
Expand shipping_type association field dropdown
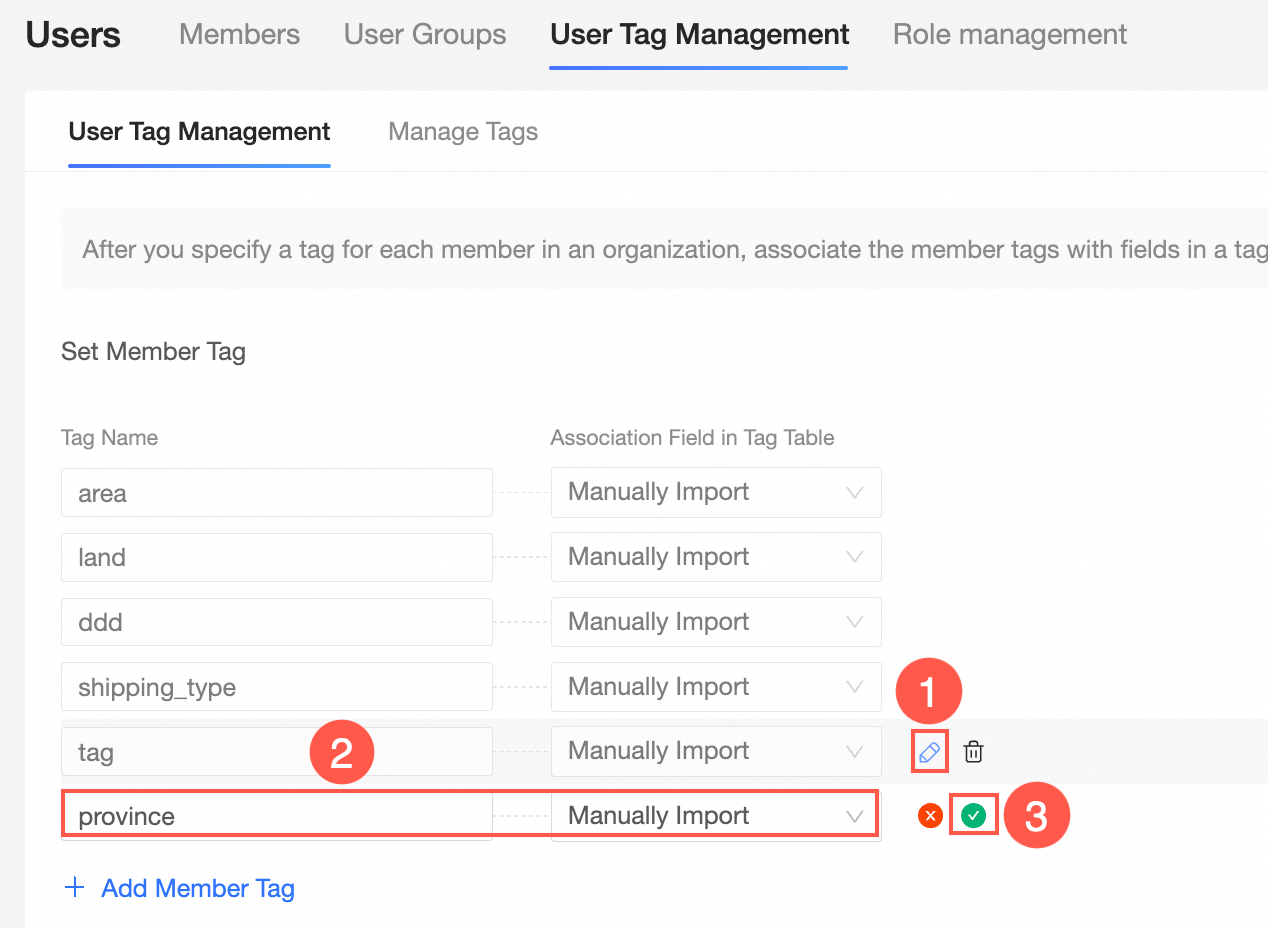[x=716, y=687]
